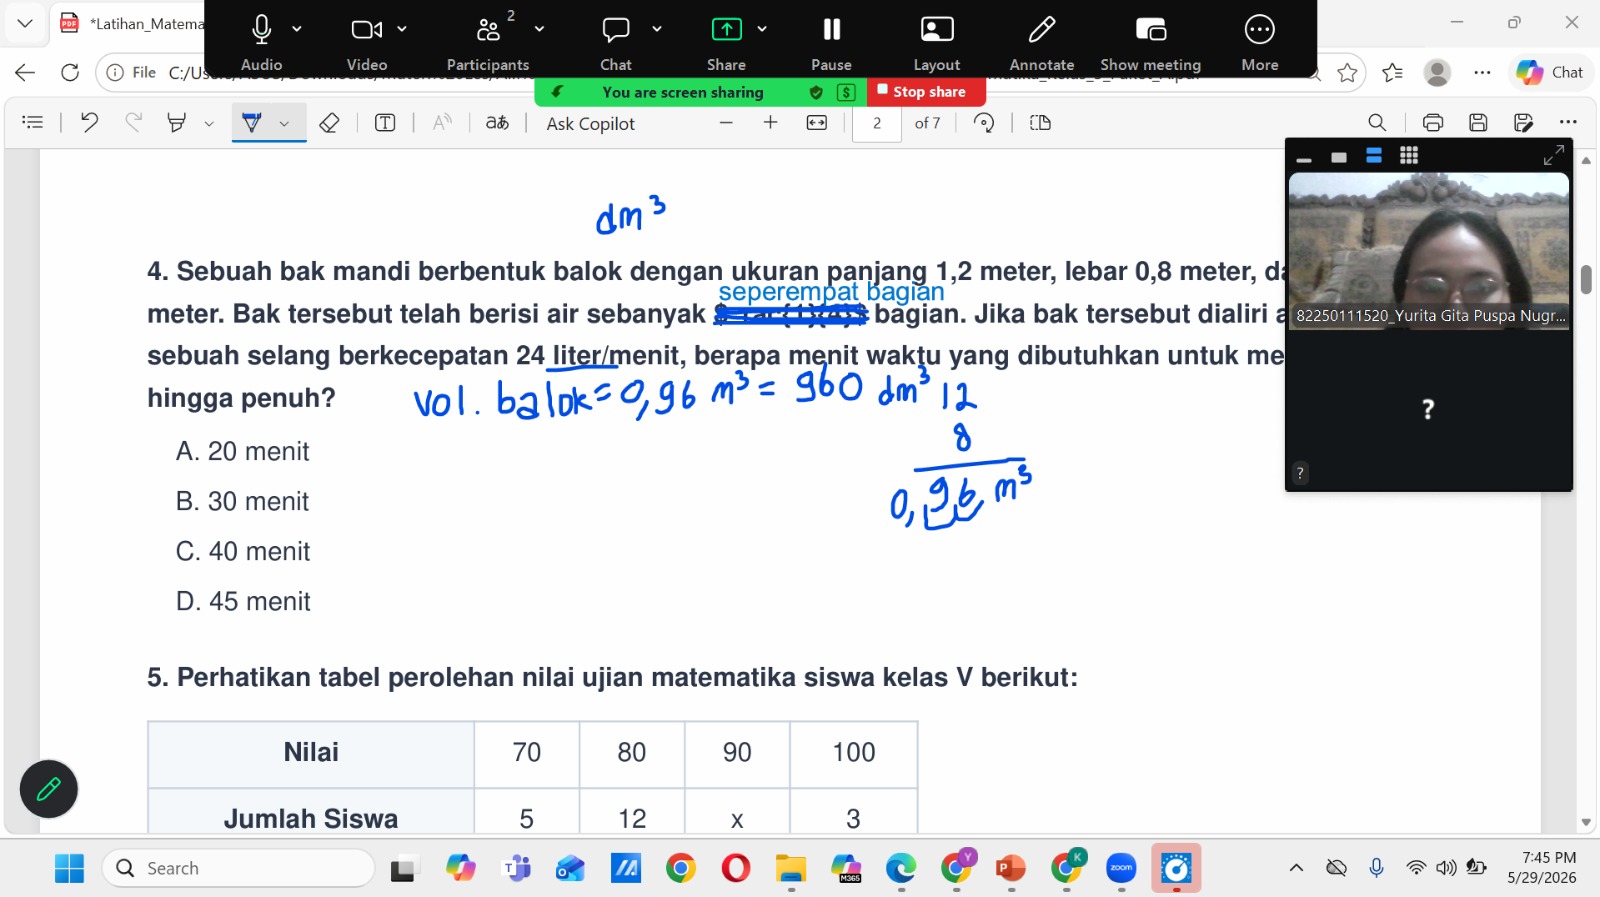Click the PDF vertical scrollbar thumb
The height and width of the screenshot is (897, 1600).
tap(1586, 279)
